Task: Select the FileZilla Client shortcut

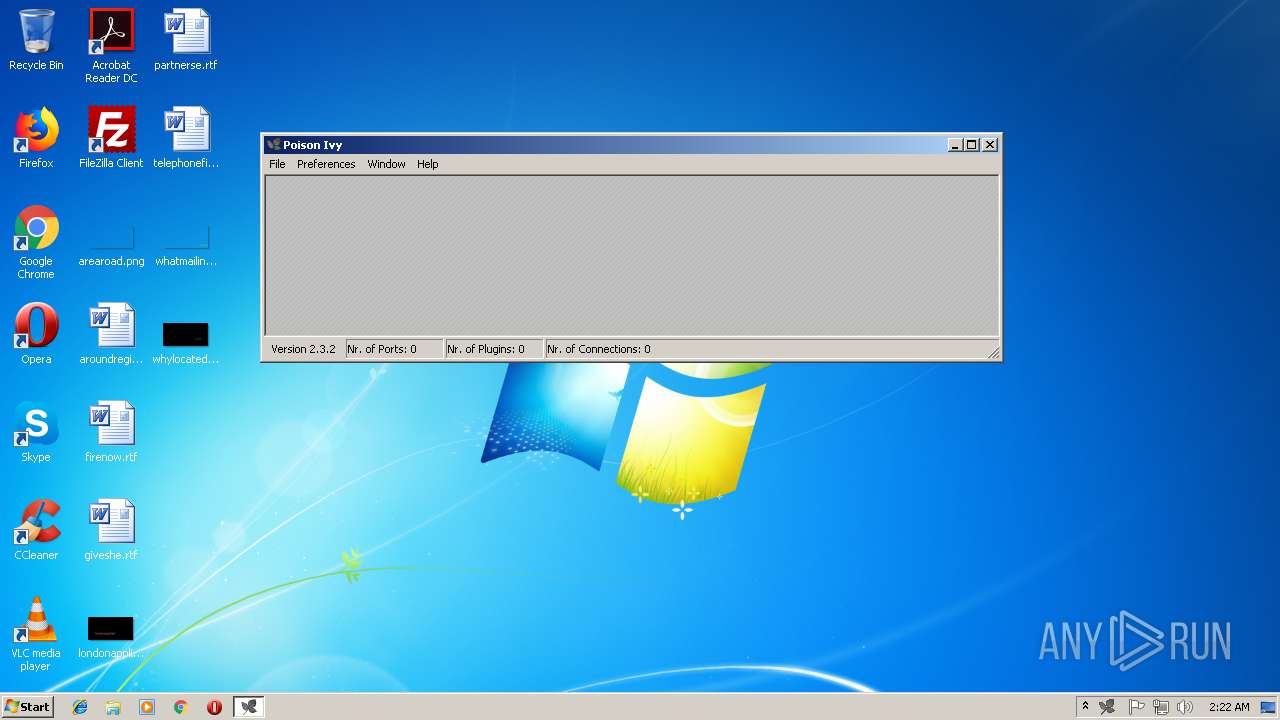Action: click(111, 138)
